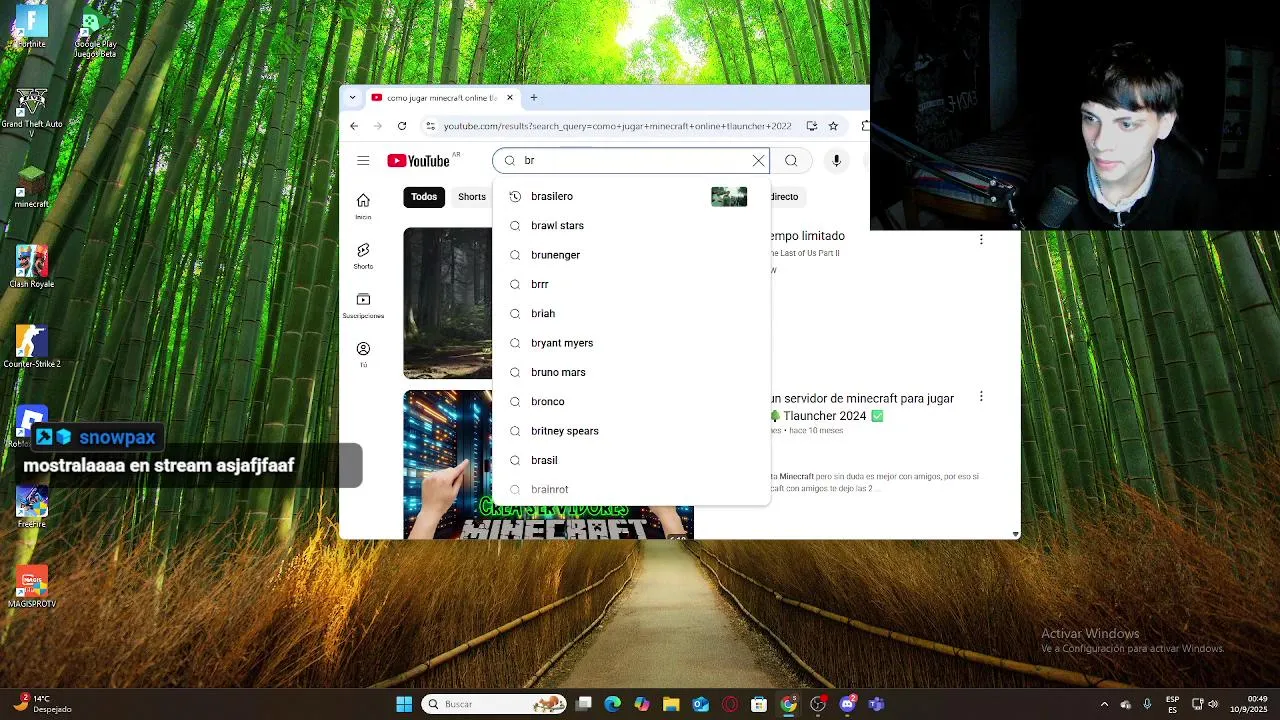Start voice search with the microphone
Image resolution: width=1280 pixels, height=720 pixels.
(x=836, y=161)
